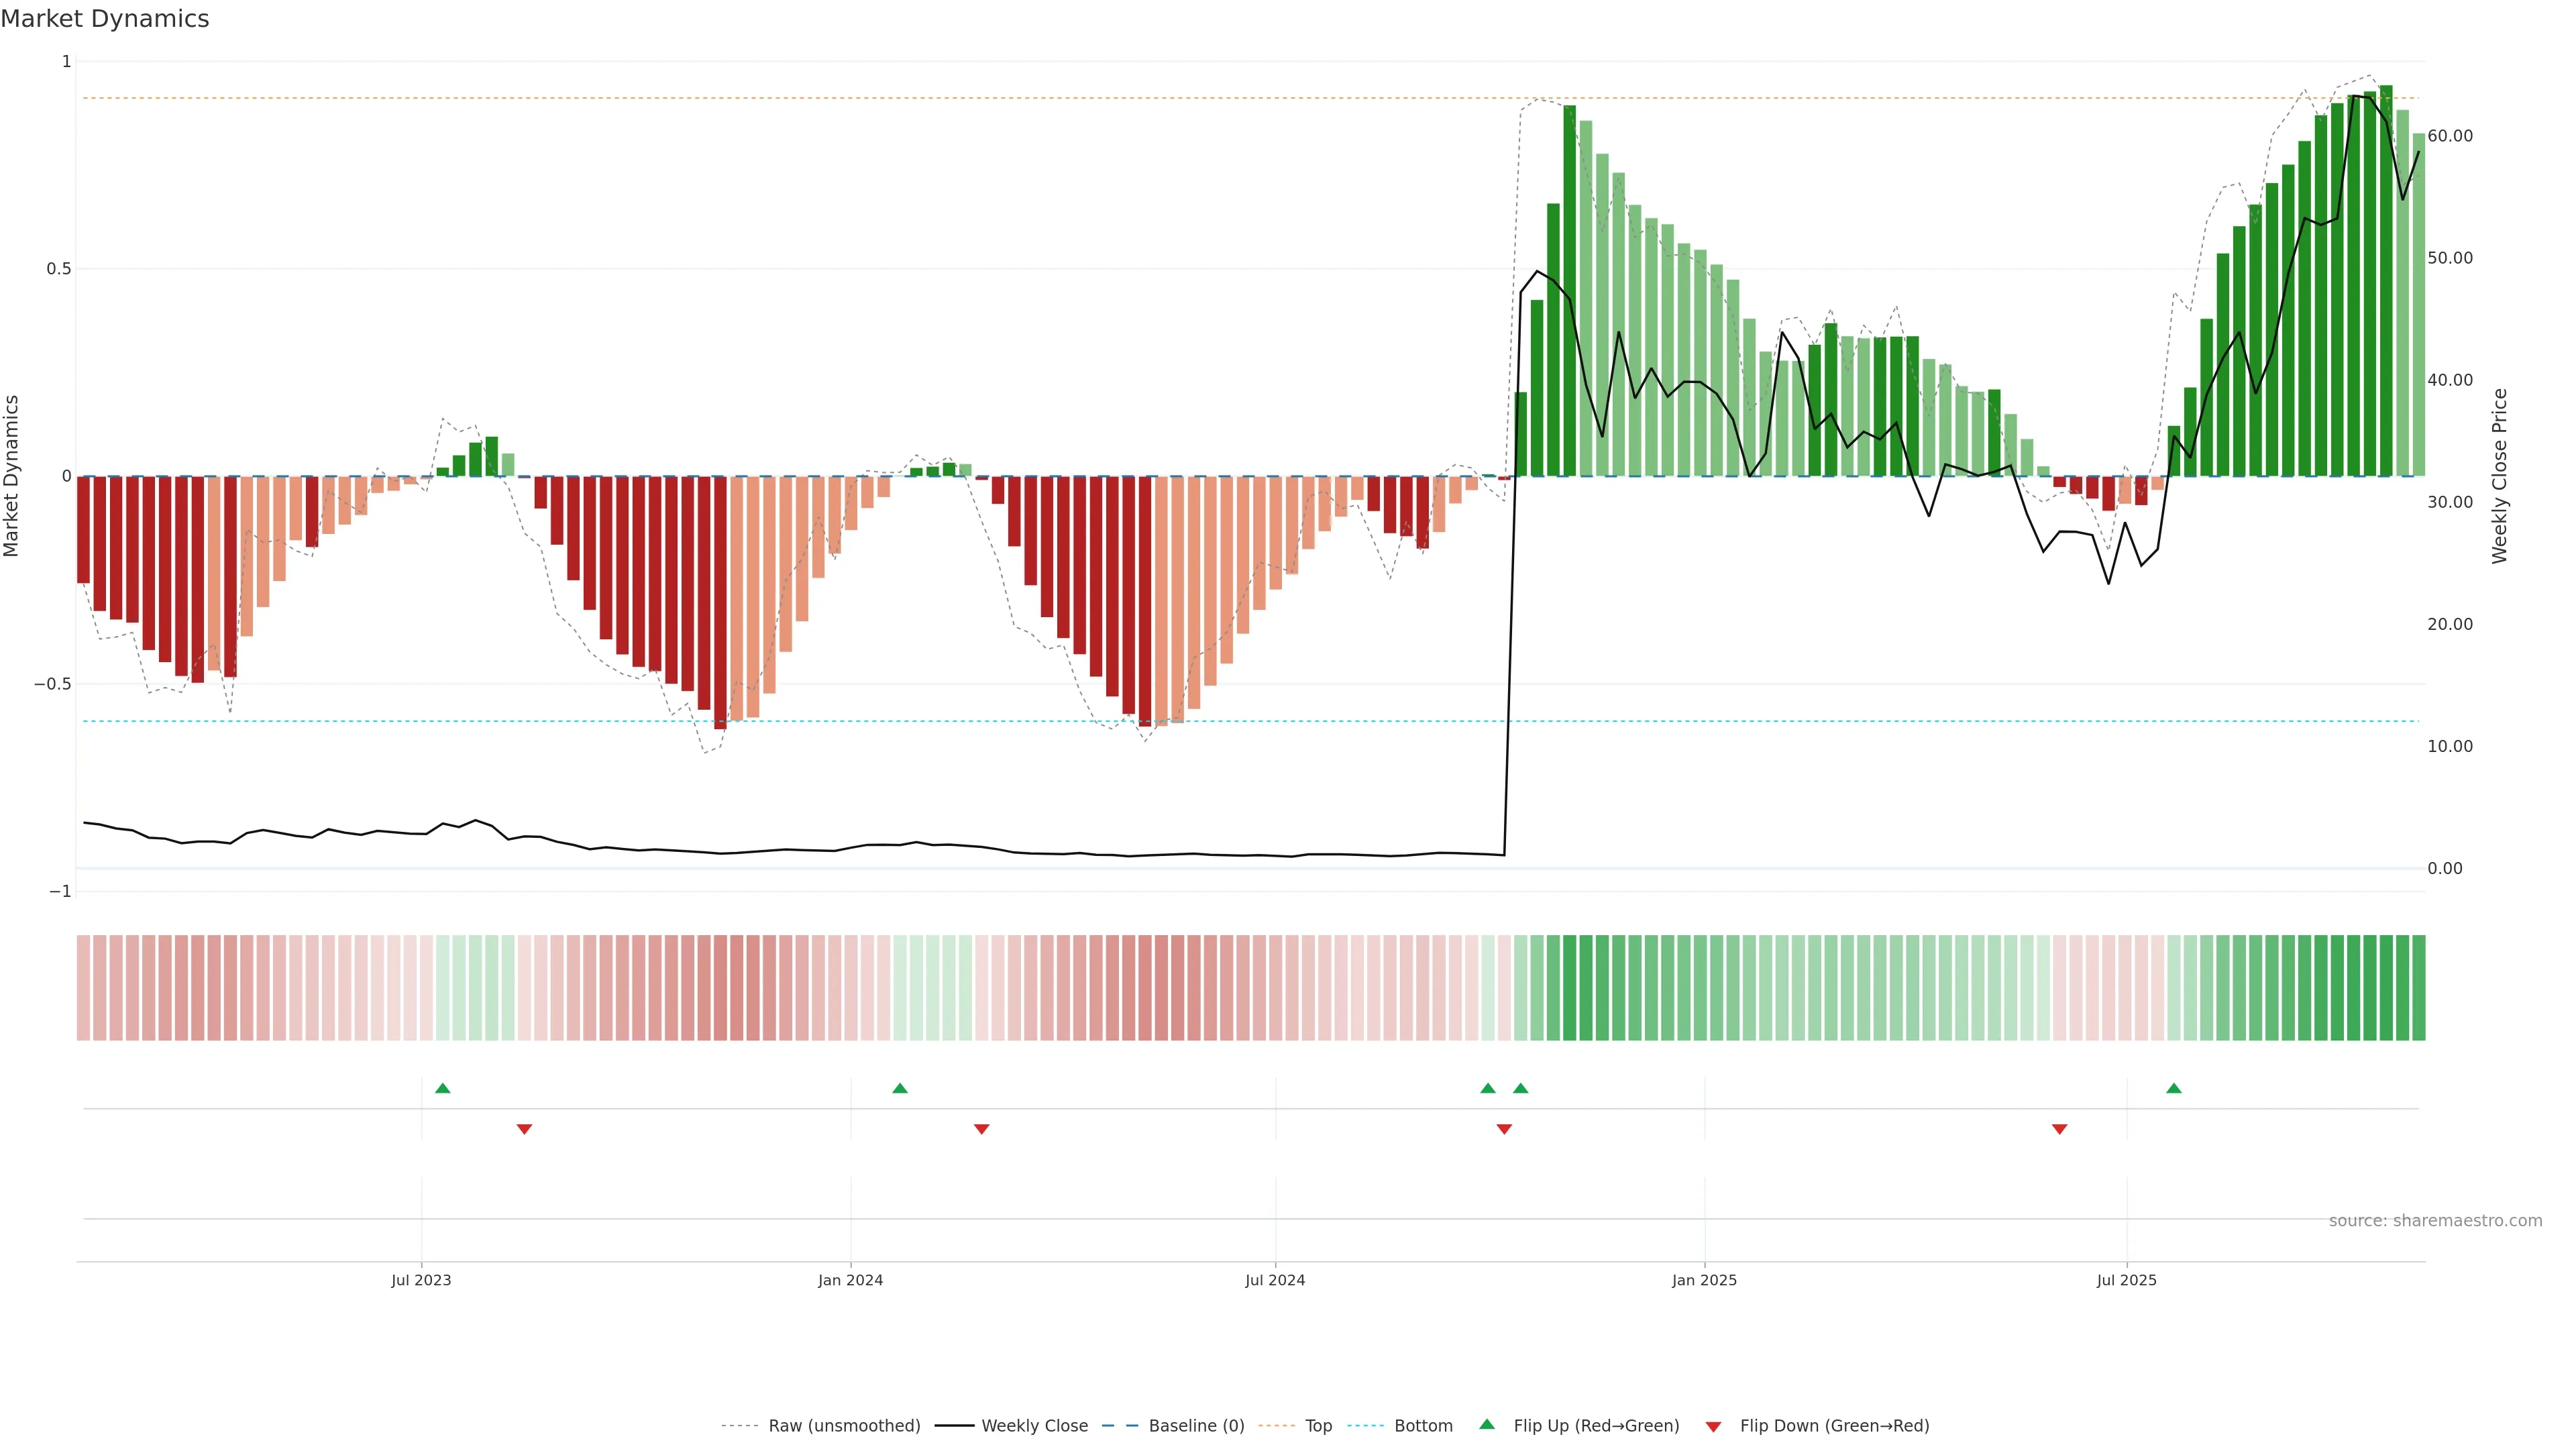Click the rightmost of two adjacent green flip-up triangles
The width and height of the screenshot is (2576, 1449).
pos(1521,1088)
